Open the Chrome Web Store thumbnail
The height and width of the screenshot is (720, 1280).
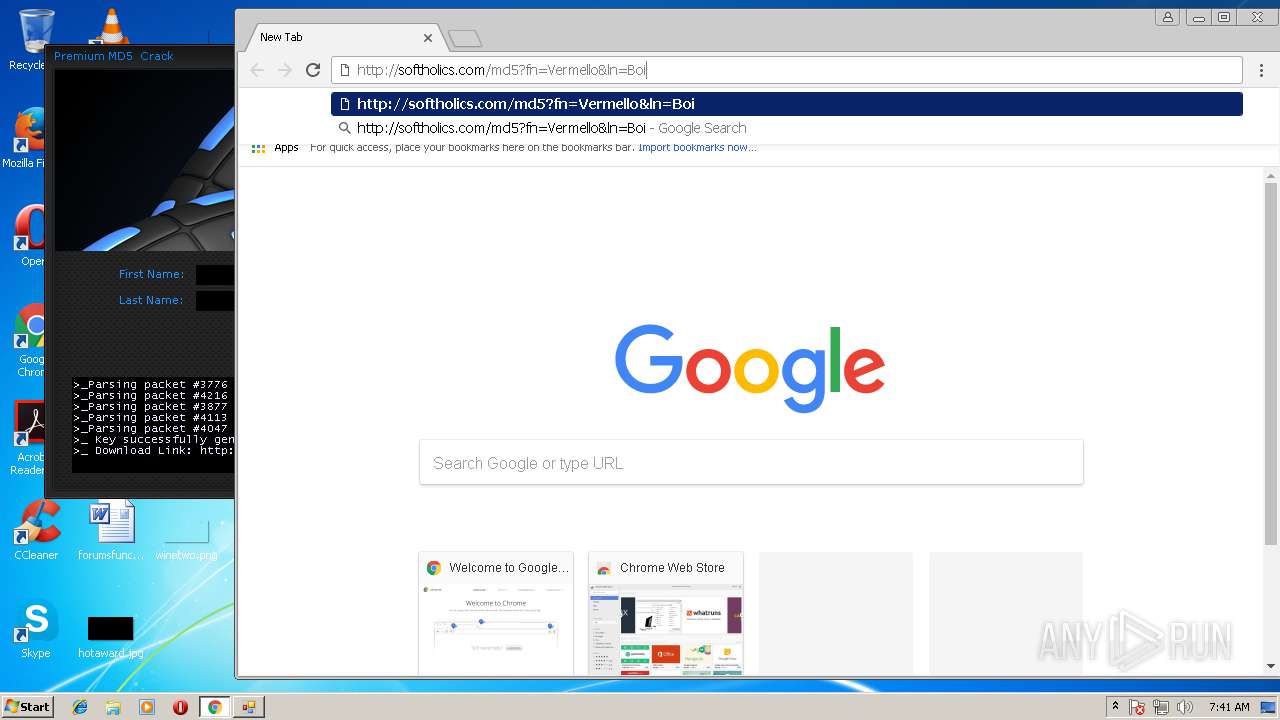[666, 612]
